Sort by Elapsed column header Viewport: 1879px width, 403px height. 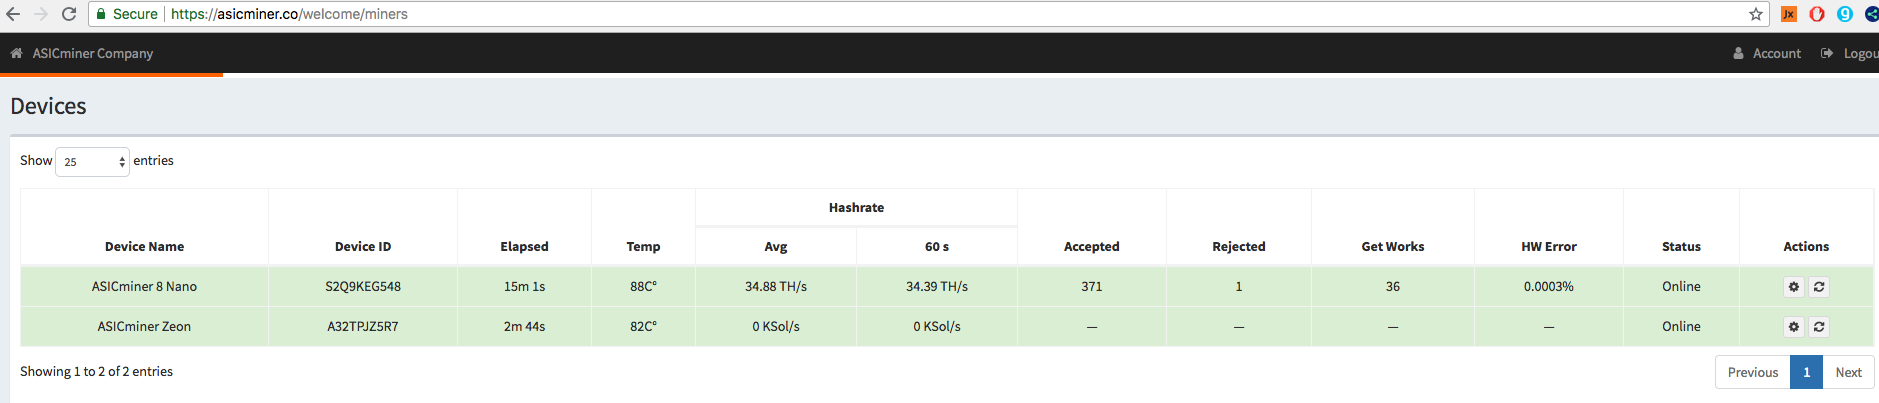524,246
